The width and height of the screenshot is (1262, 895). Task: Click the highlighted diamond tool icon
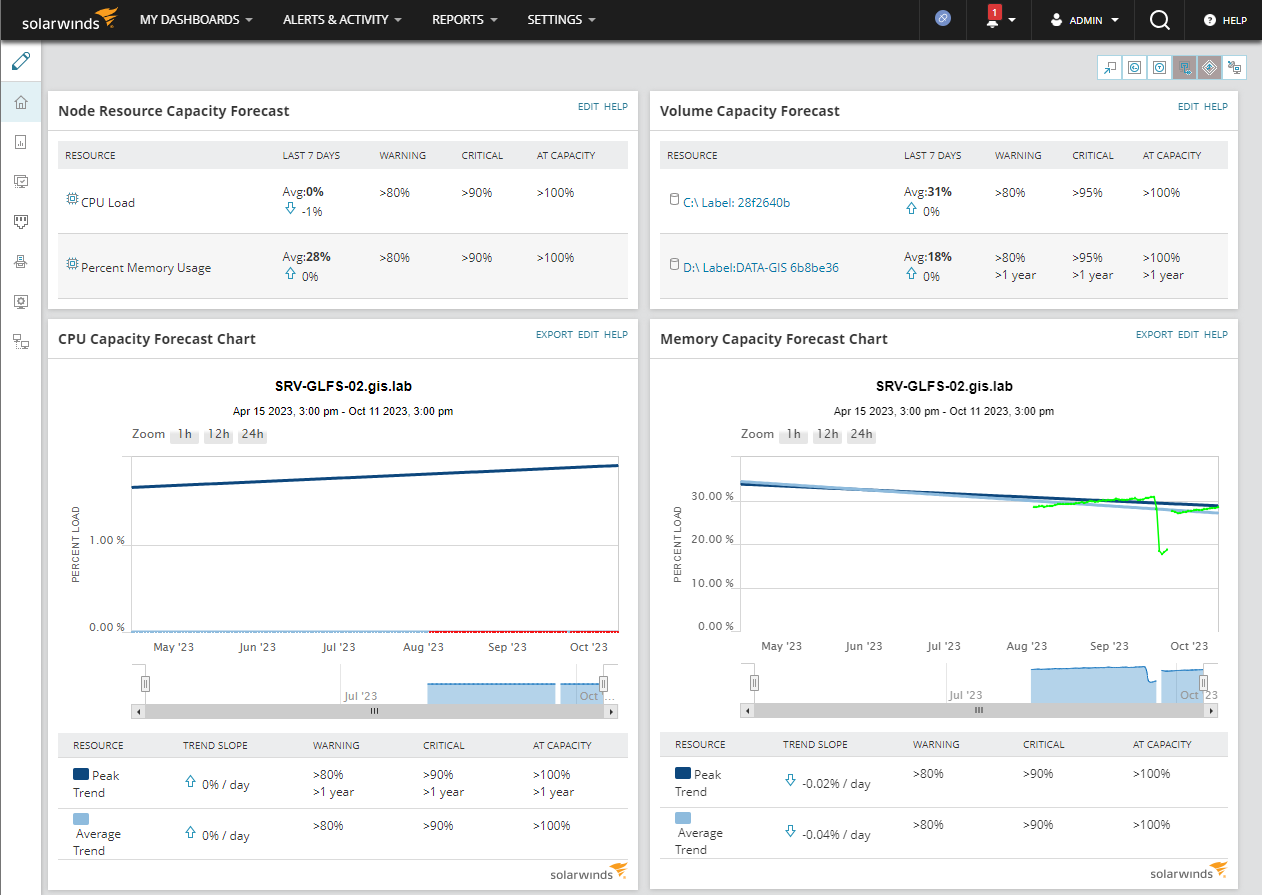[x=1210, y=68]
